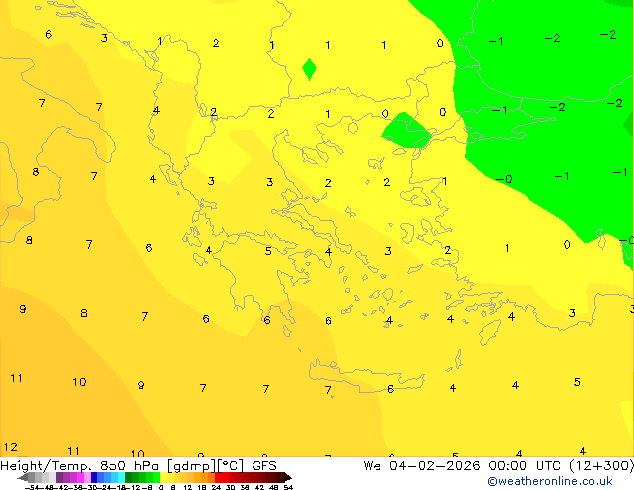This screenshot has width=634, height=490.
Task: Click the '12' temperature value on the map
Action: coord(11,447)
